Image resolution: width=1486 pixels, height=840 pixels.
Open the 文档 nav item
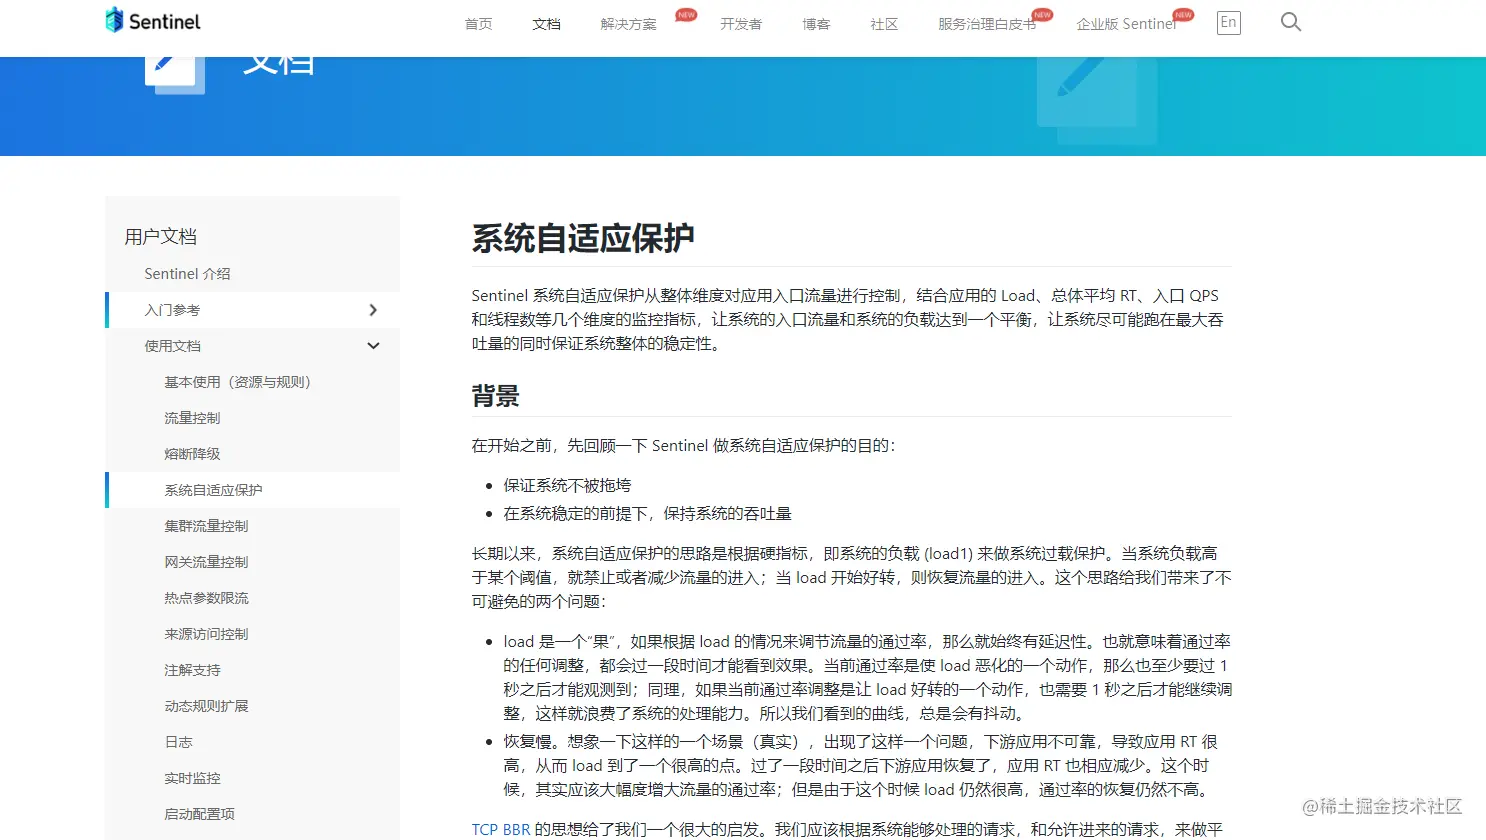547,24
